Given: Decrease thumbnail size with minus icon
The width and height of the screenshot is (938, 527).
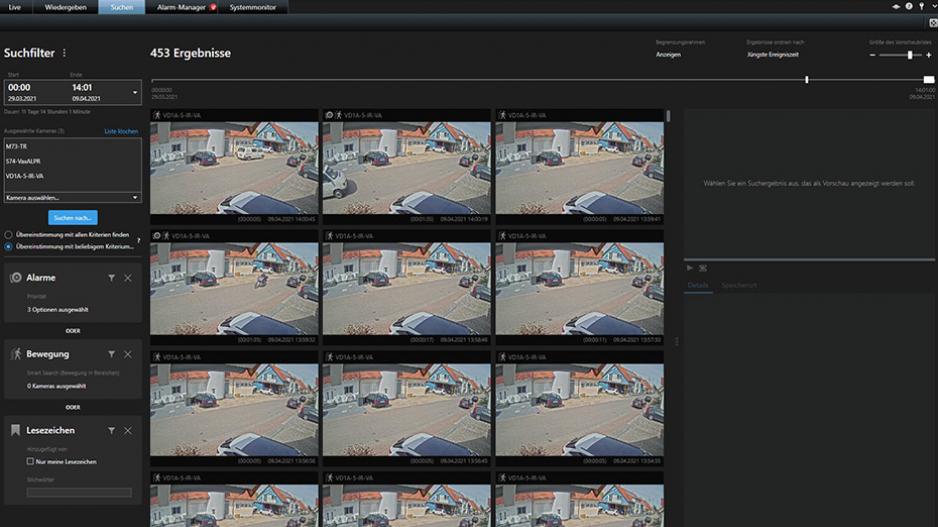Looking at the screenshot, I should (x=872, y=55).
